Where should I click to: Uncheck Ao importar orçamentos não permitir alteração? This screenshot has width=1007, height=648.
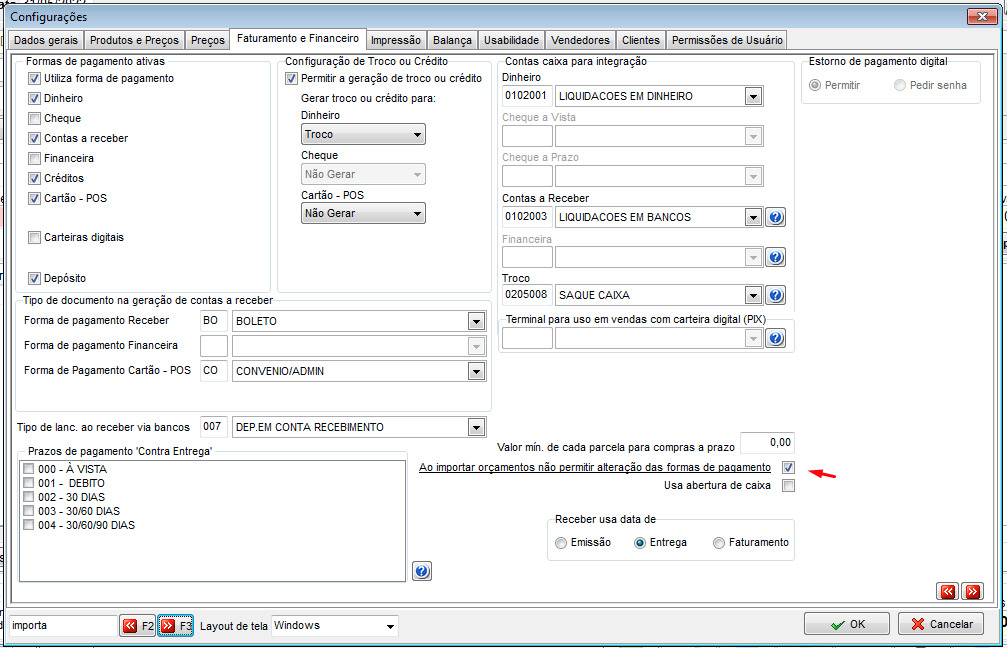click(x=788, y=468)
